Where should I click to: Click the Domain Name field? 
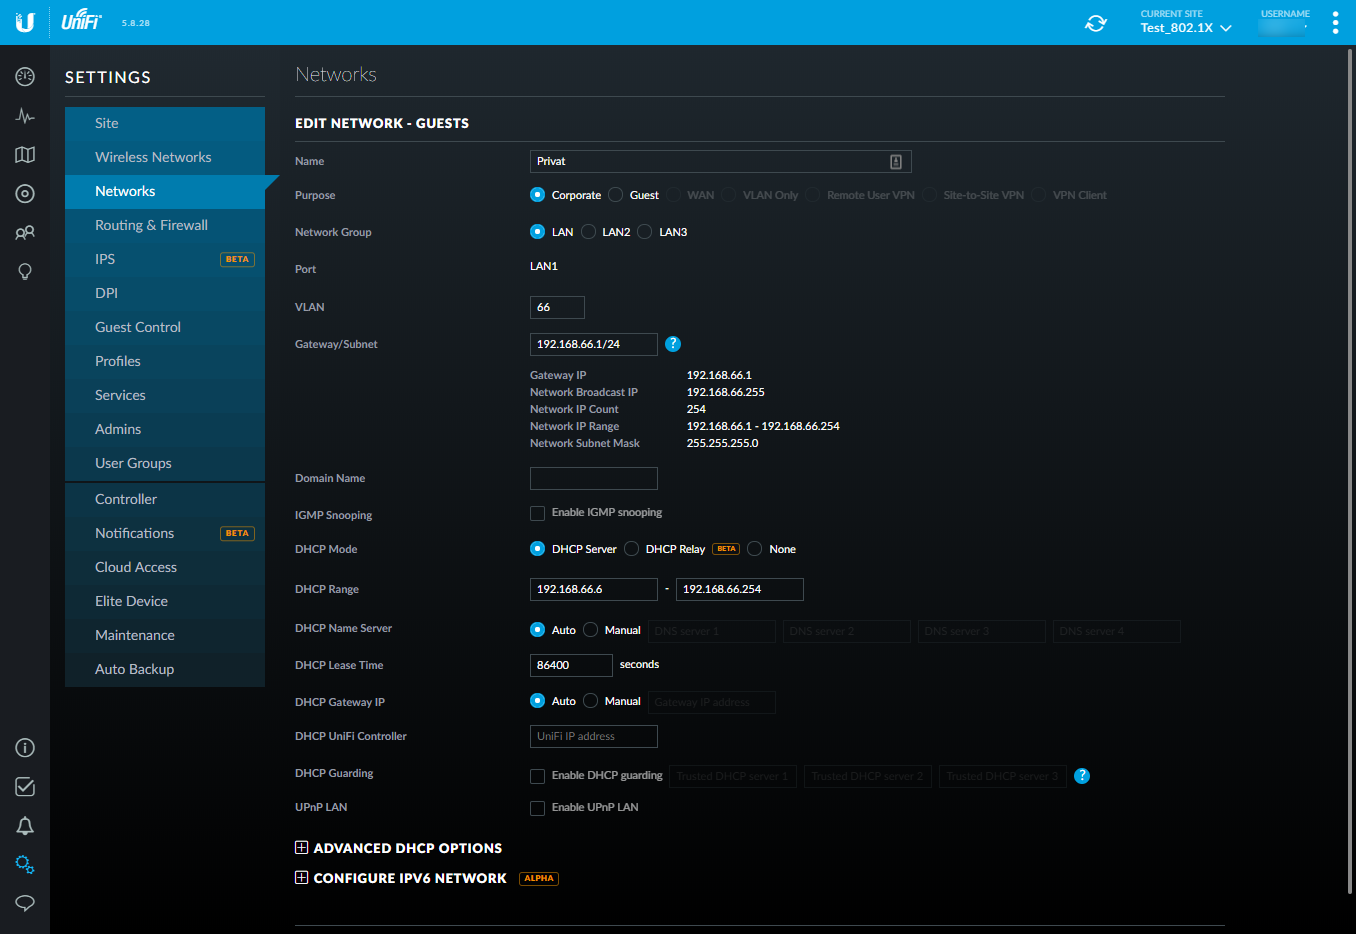594,479
